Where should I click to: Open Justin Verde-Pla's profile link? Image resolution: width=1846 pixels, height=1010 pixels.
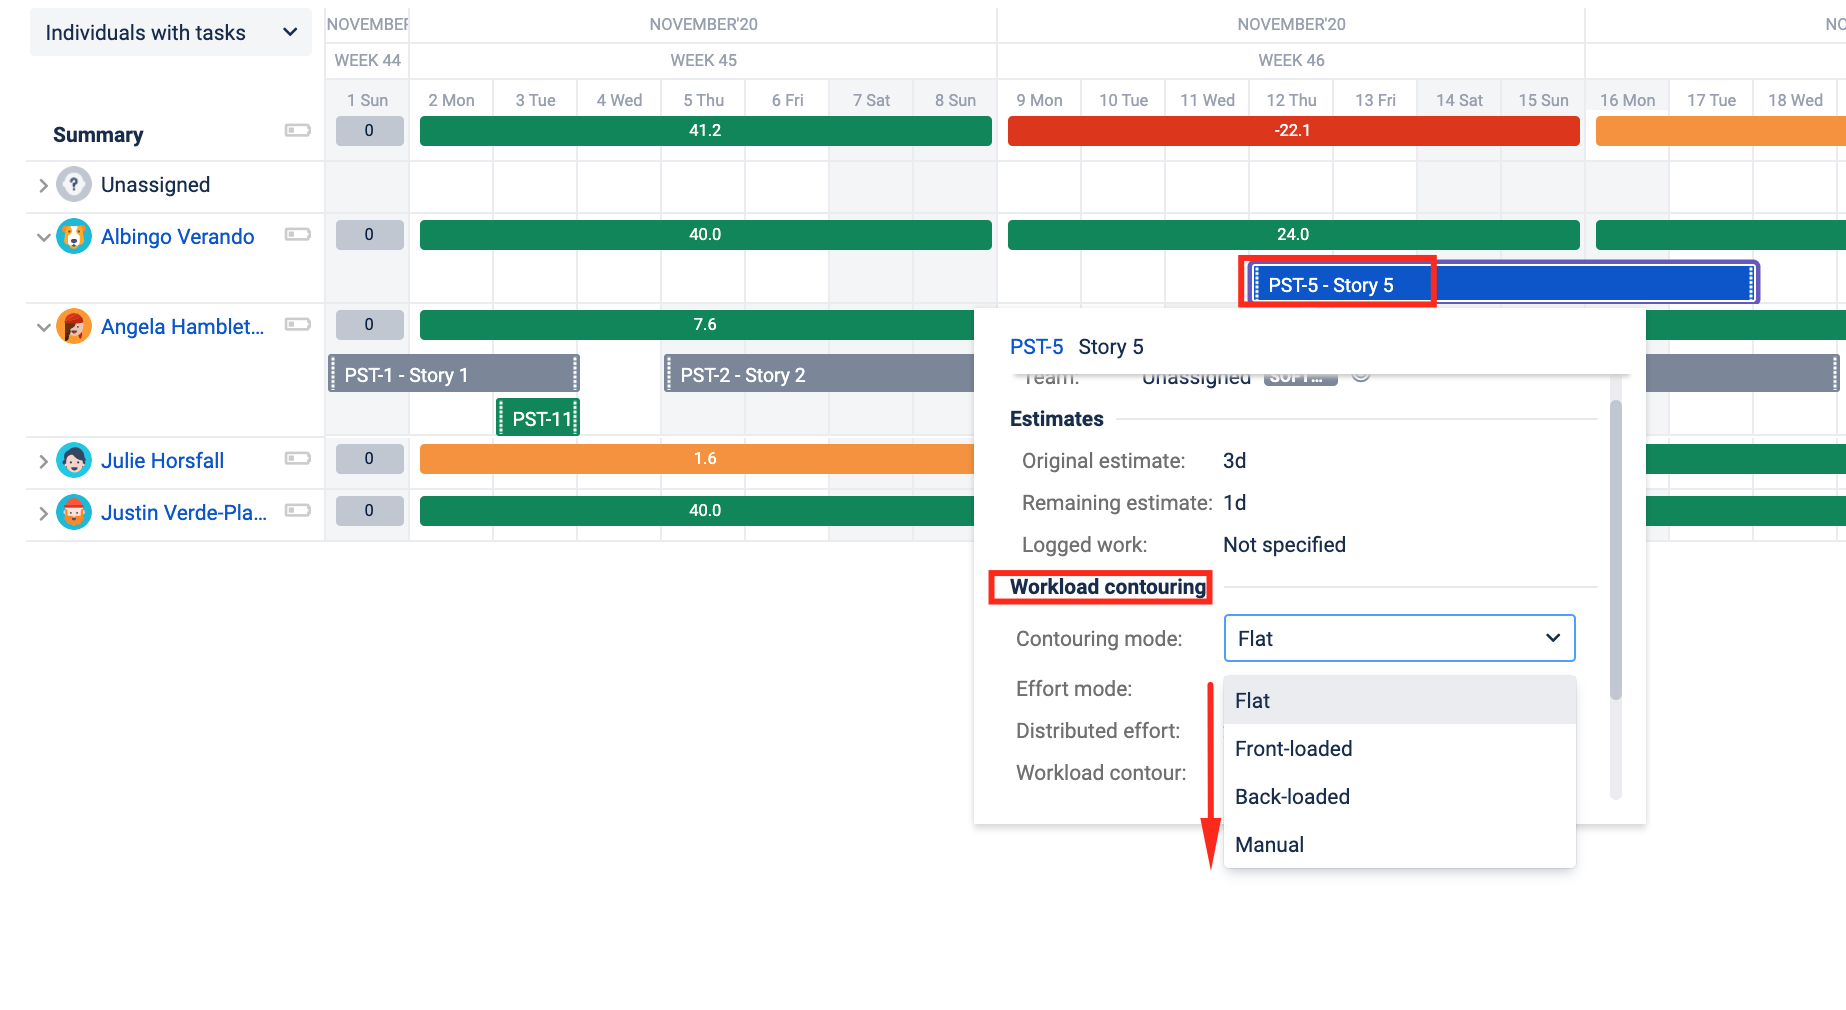click(184, 513)
